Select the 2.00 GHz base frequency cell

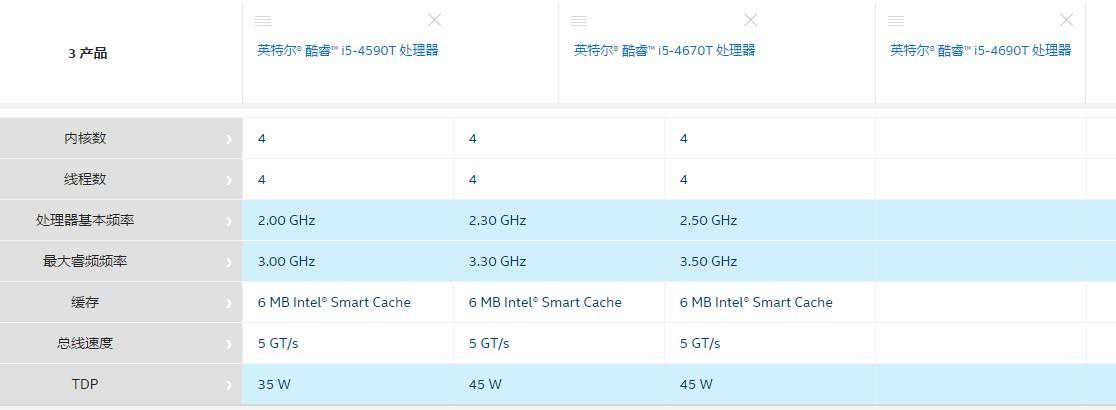286,220
